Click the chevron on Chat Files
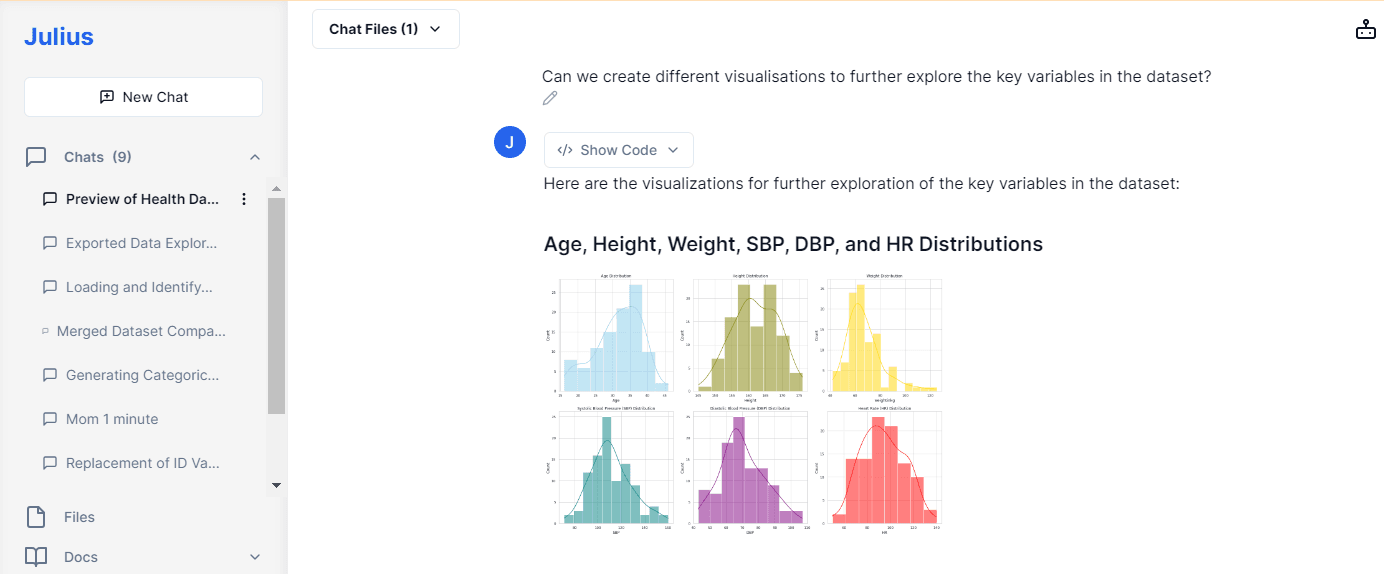This screenshot has width=1384, height=574. (435, 29)
